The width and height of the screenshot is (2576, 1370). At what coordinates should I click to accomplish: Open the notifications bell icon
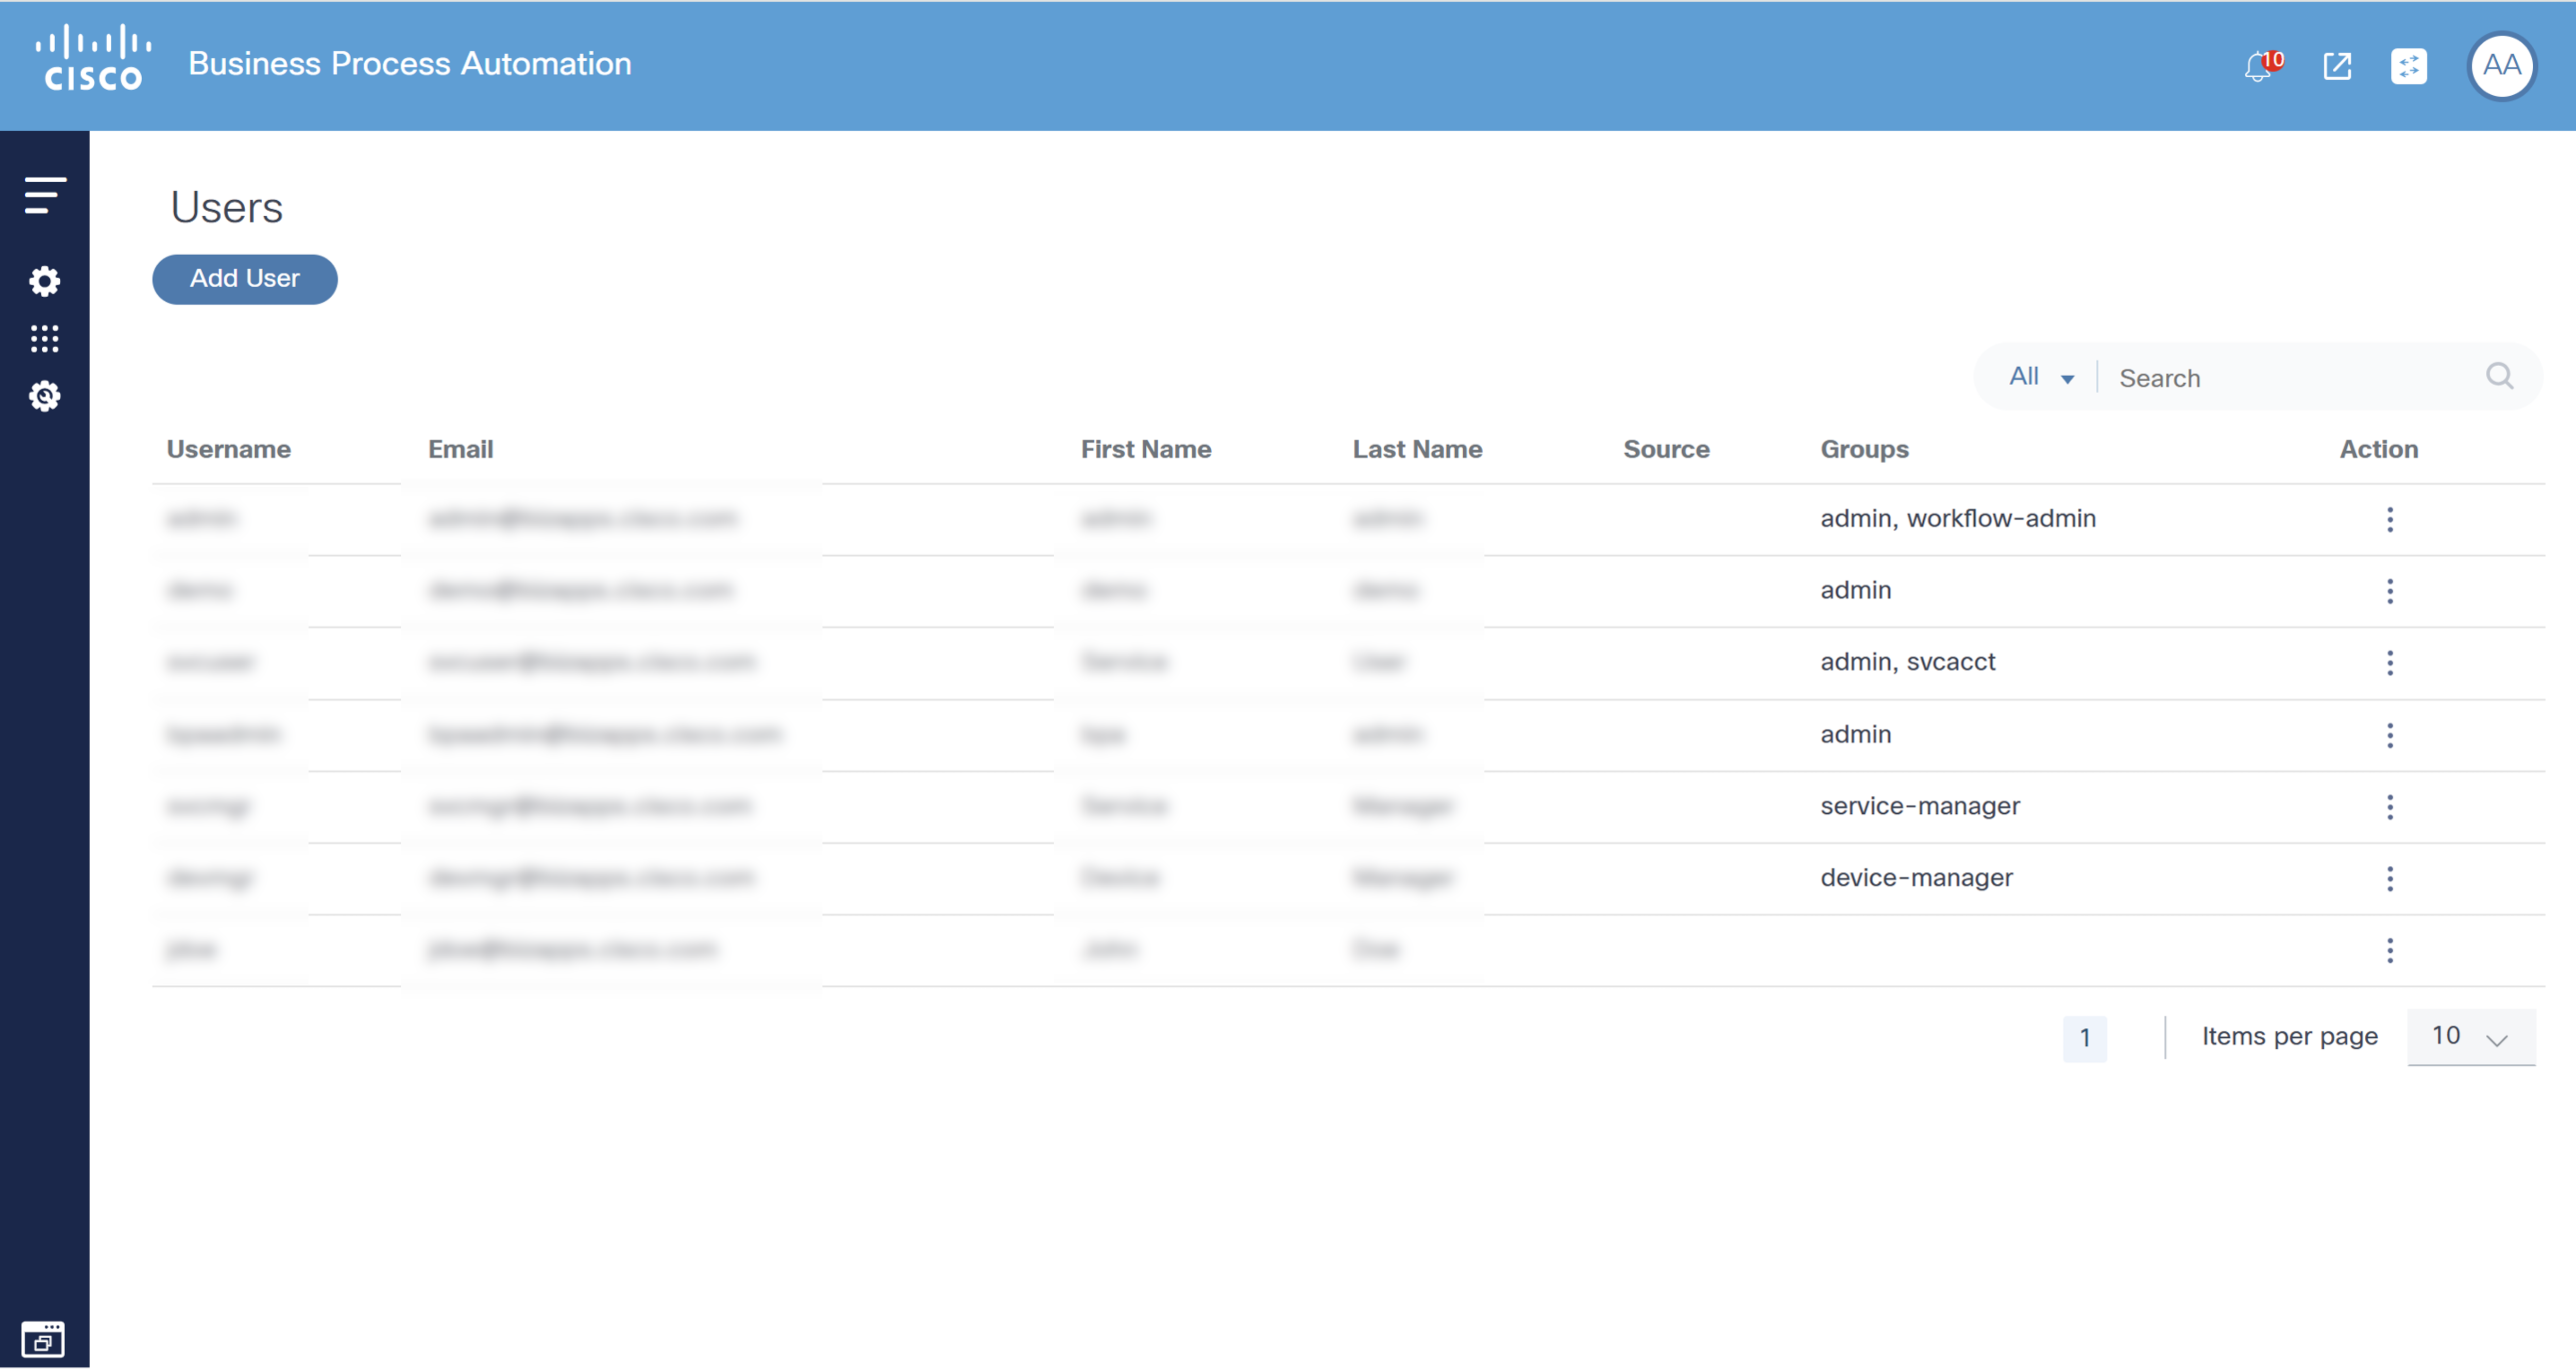(2258, 67)
